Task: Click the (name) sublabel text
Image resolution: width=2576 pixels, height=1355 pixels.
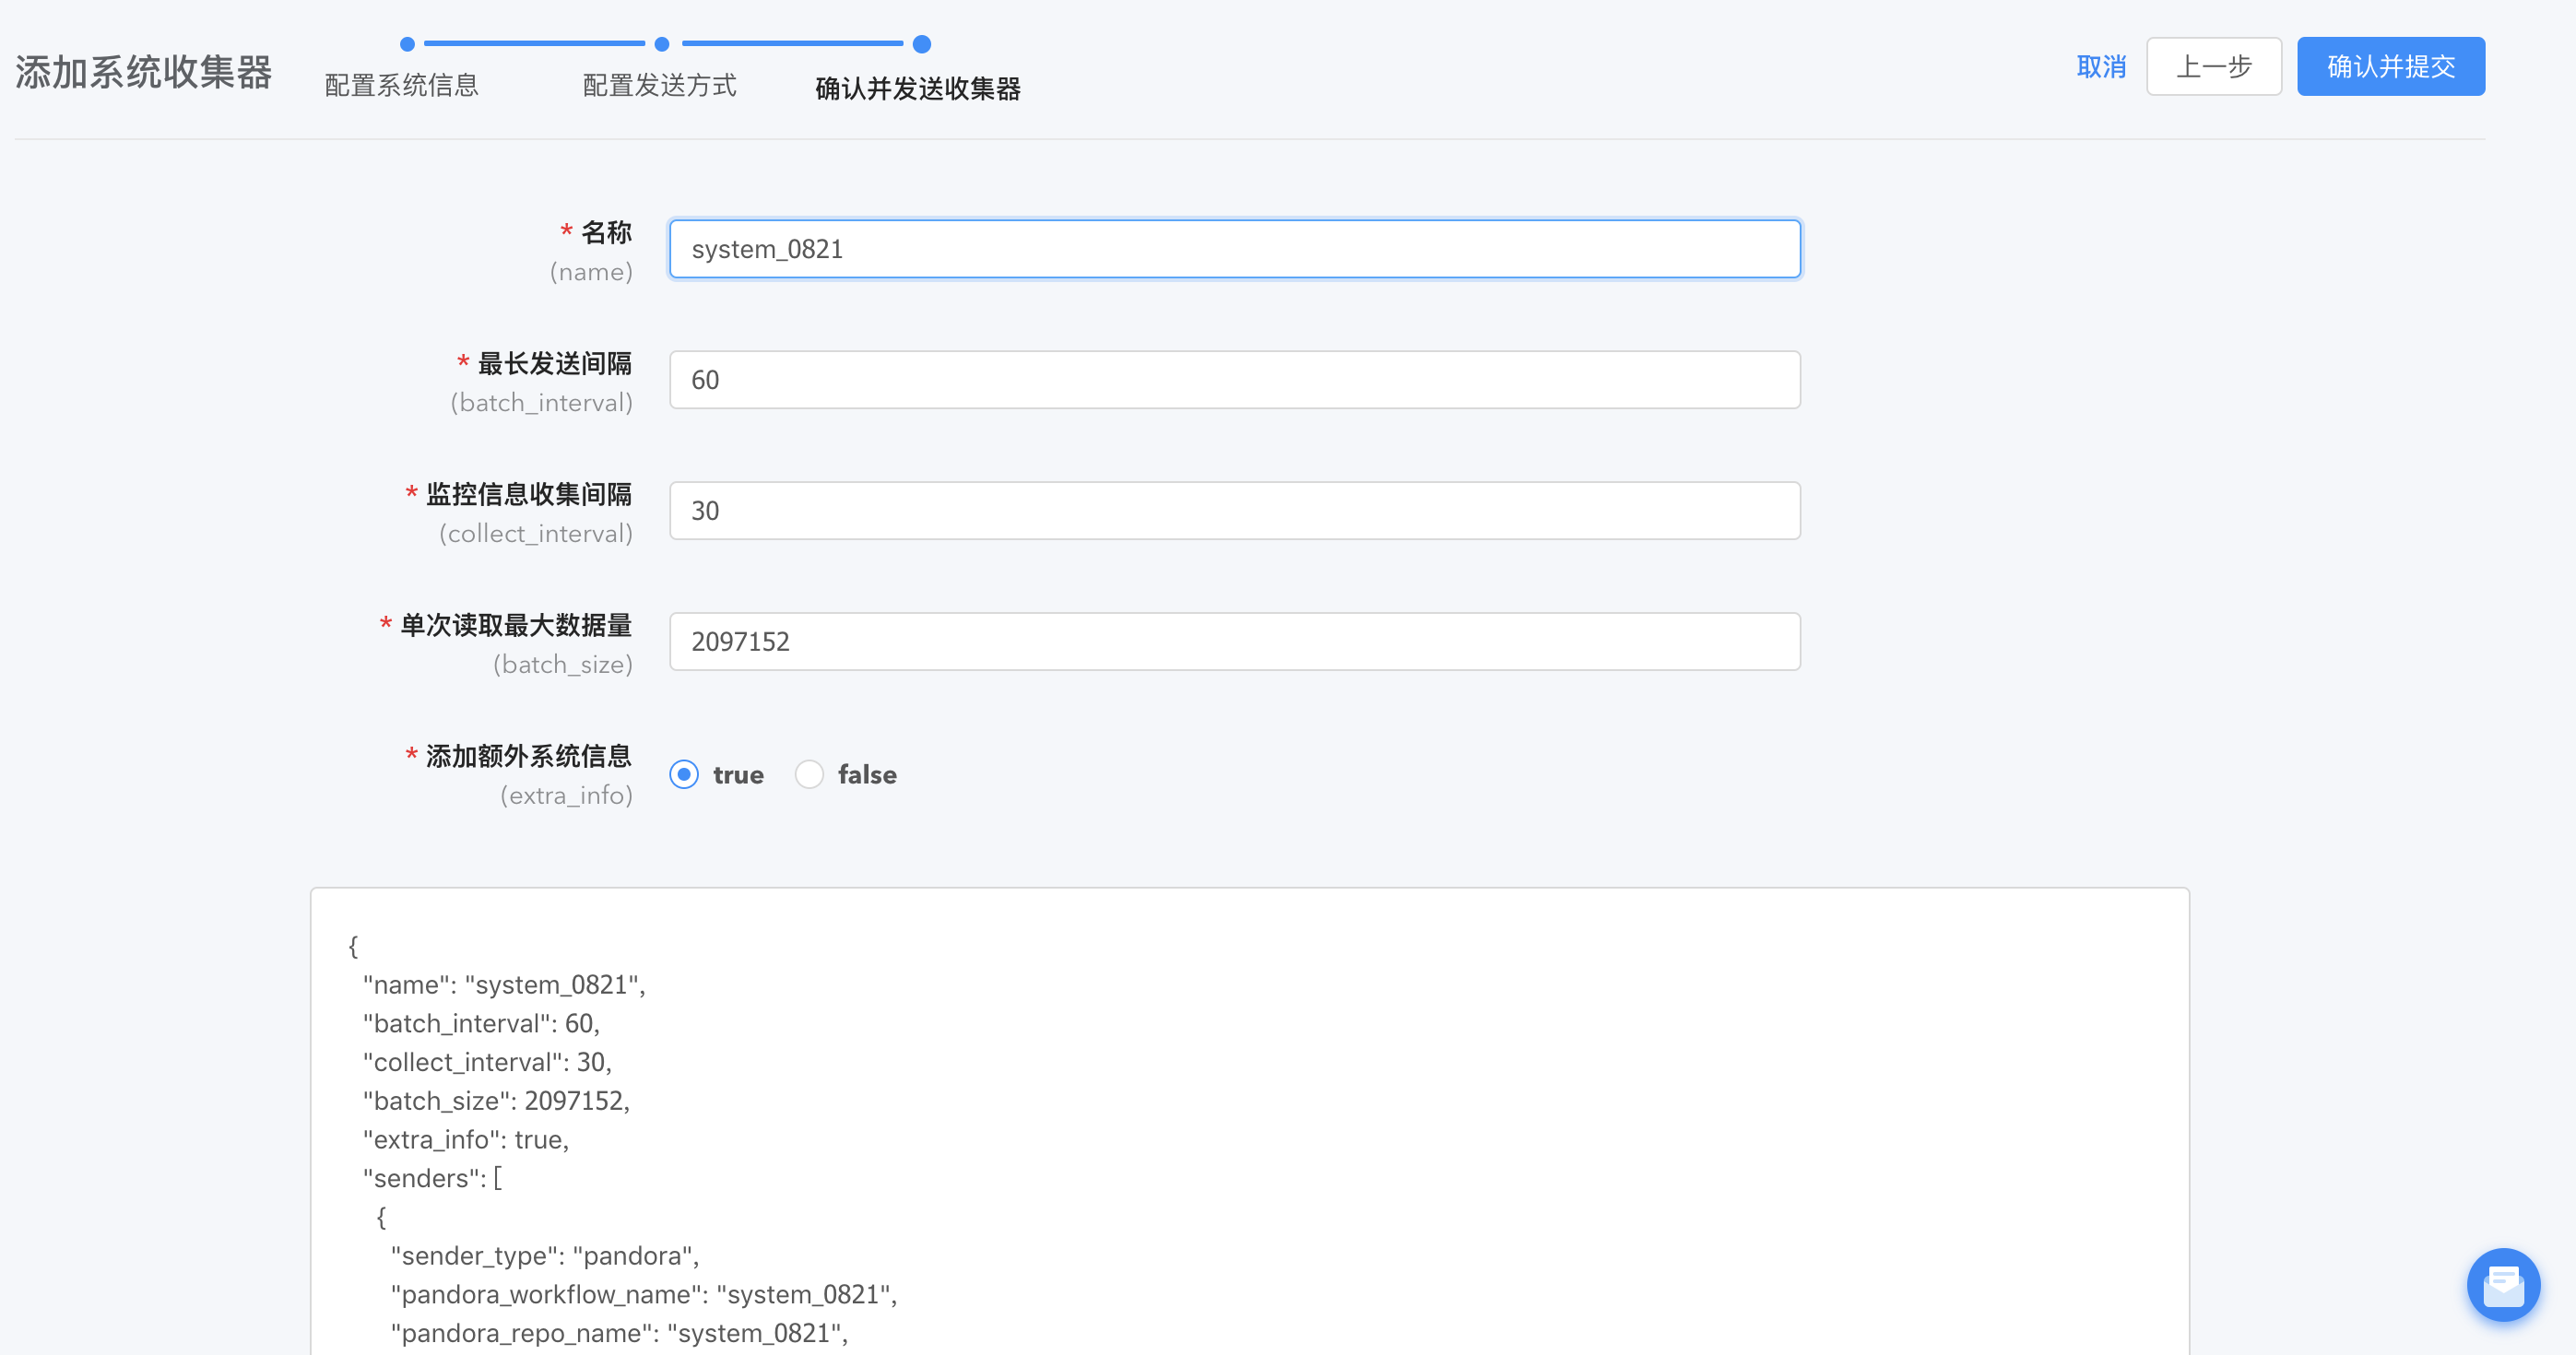Action: point(591,272)
